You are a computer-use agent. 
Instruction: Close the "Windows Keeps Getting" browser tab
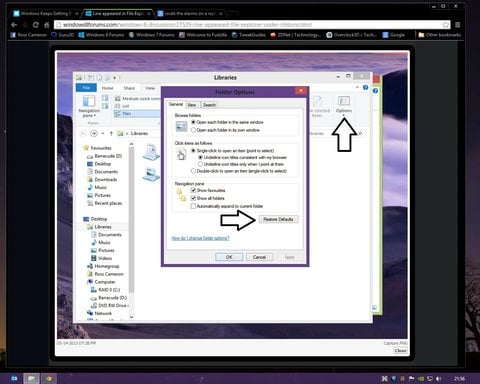coord(77,14)
